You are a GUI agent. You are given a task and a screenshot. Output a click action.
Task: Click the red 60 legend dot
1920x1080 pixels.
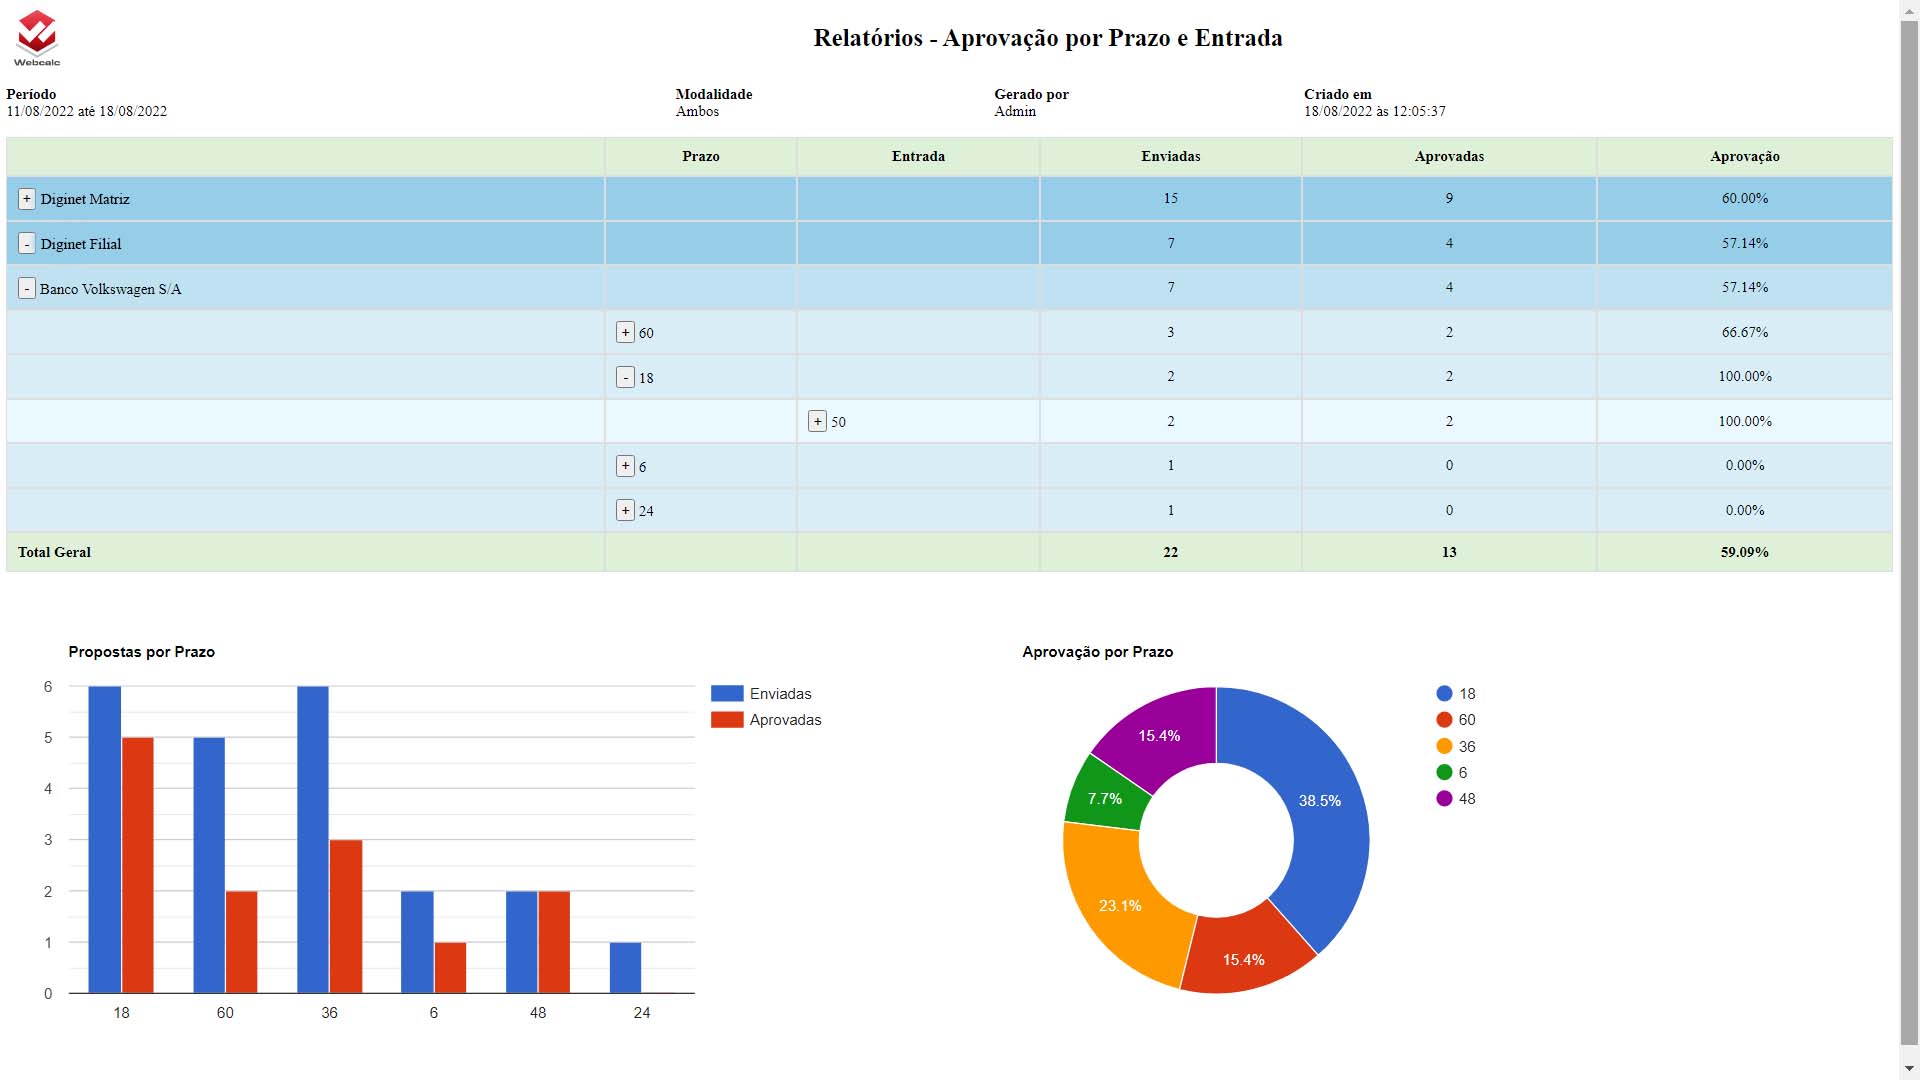tap(1444, 719)
